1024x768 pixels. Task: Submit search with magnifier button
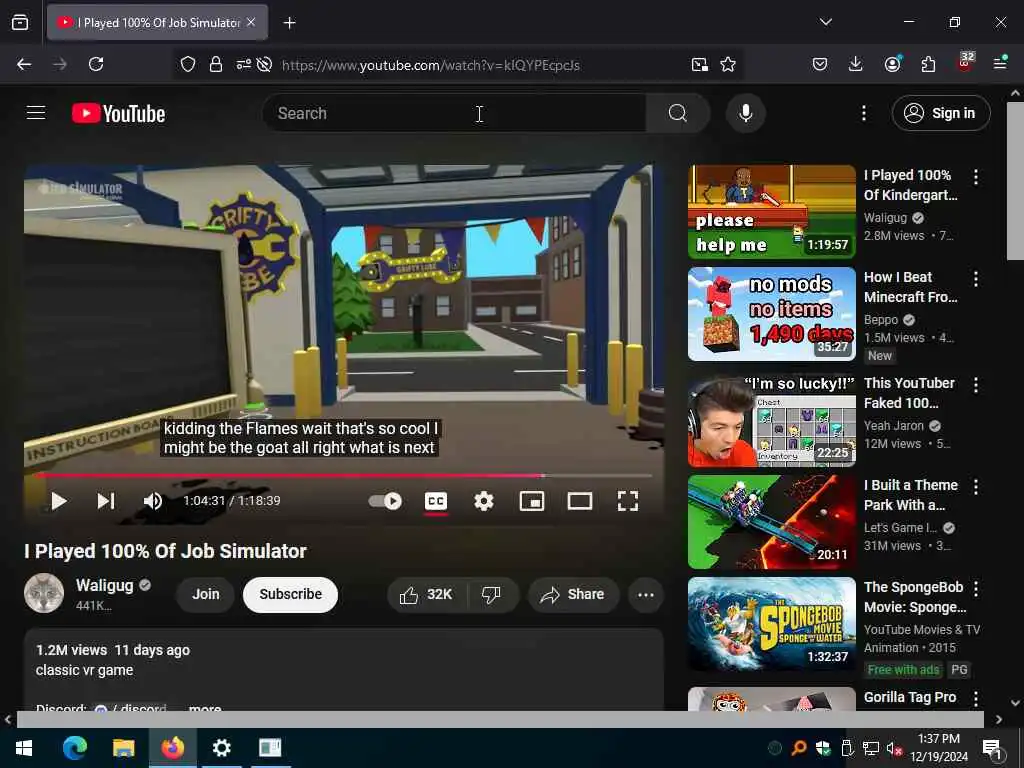coord(678,113)
